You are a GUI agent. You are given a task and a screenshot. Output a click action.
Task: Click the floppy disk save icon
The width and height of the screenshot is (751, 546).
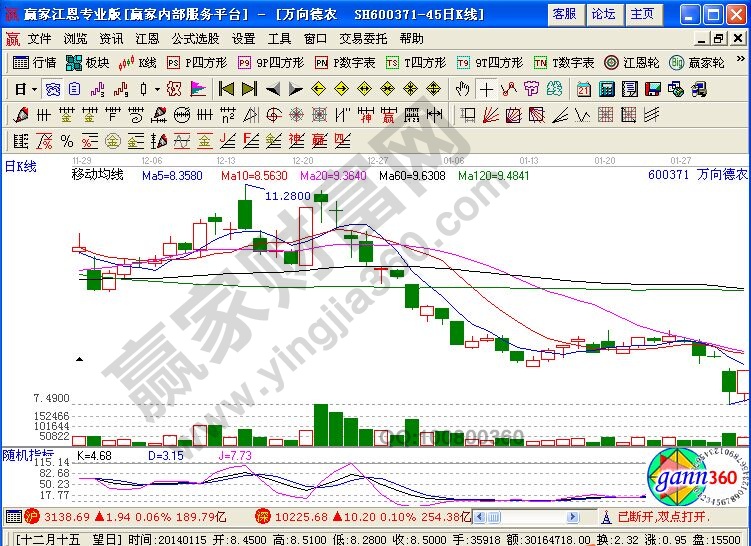pyautogui.click(x=653, y=88)
